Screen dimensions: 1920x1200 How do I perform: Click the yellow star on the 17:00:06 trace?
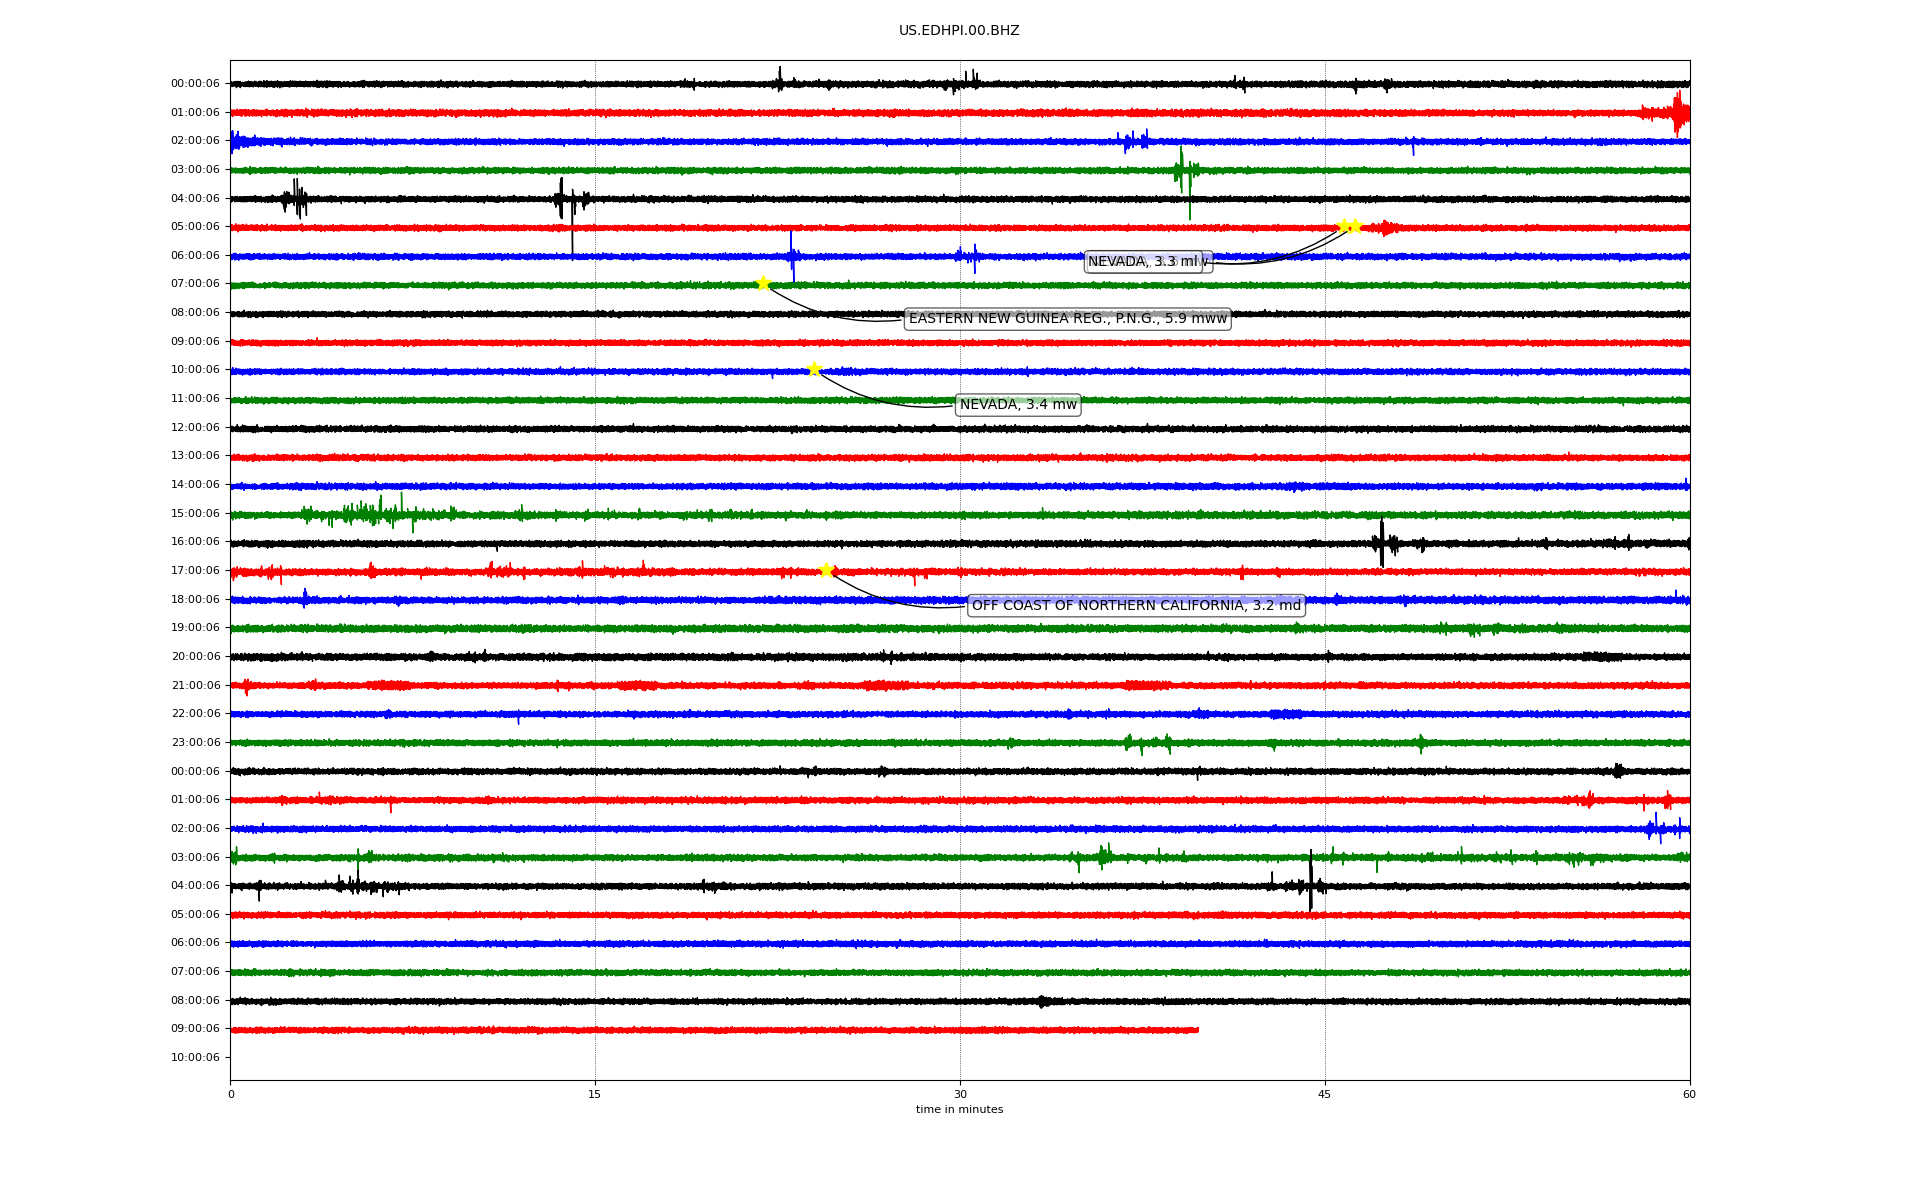(826, 570)
